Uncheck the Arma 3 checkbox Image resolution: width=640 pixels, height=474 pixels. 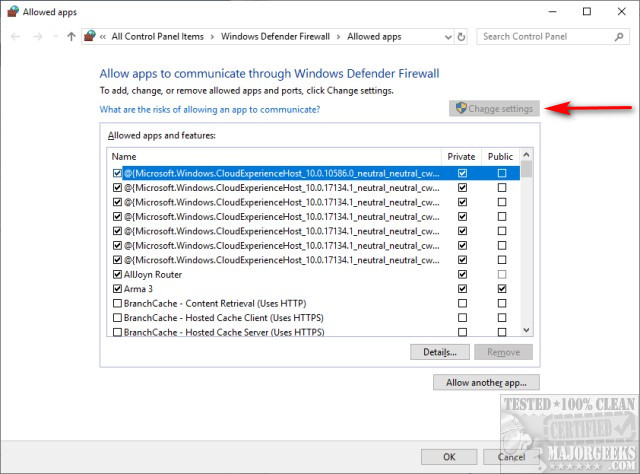pos(117,289)
